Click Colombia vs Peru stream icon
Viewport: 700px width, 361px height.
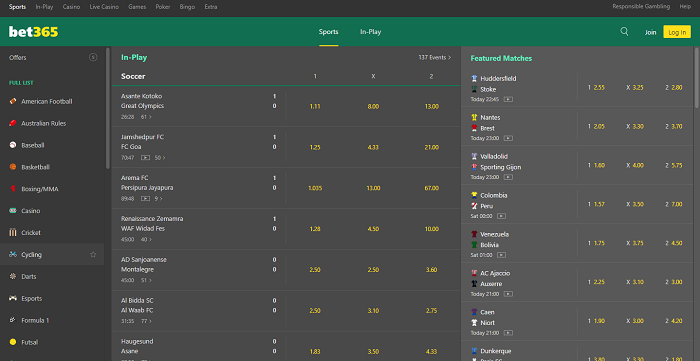(x=501, y=216)
